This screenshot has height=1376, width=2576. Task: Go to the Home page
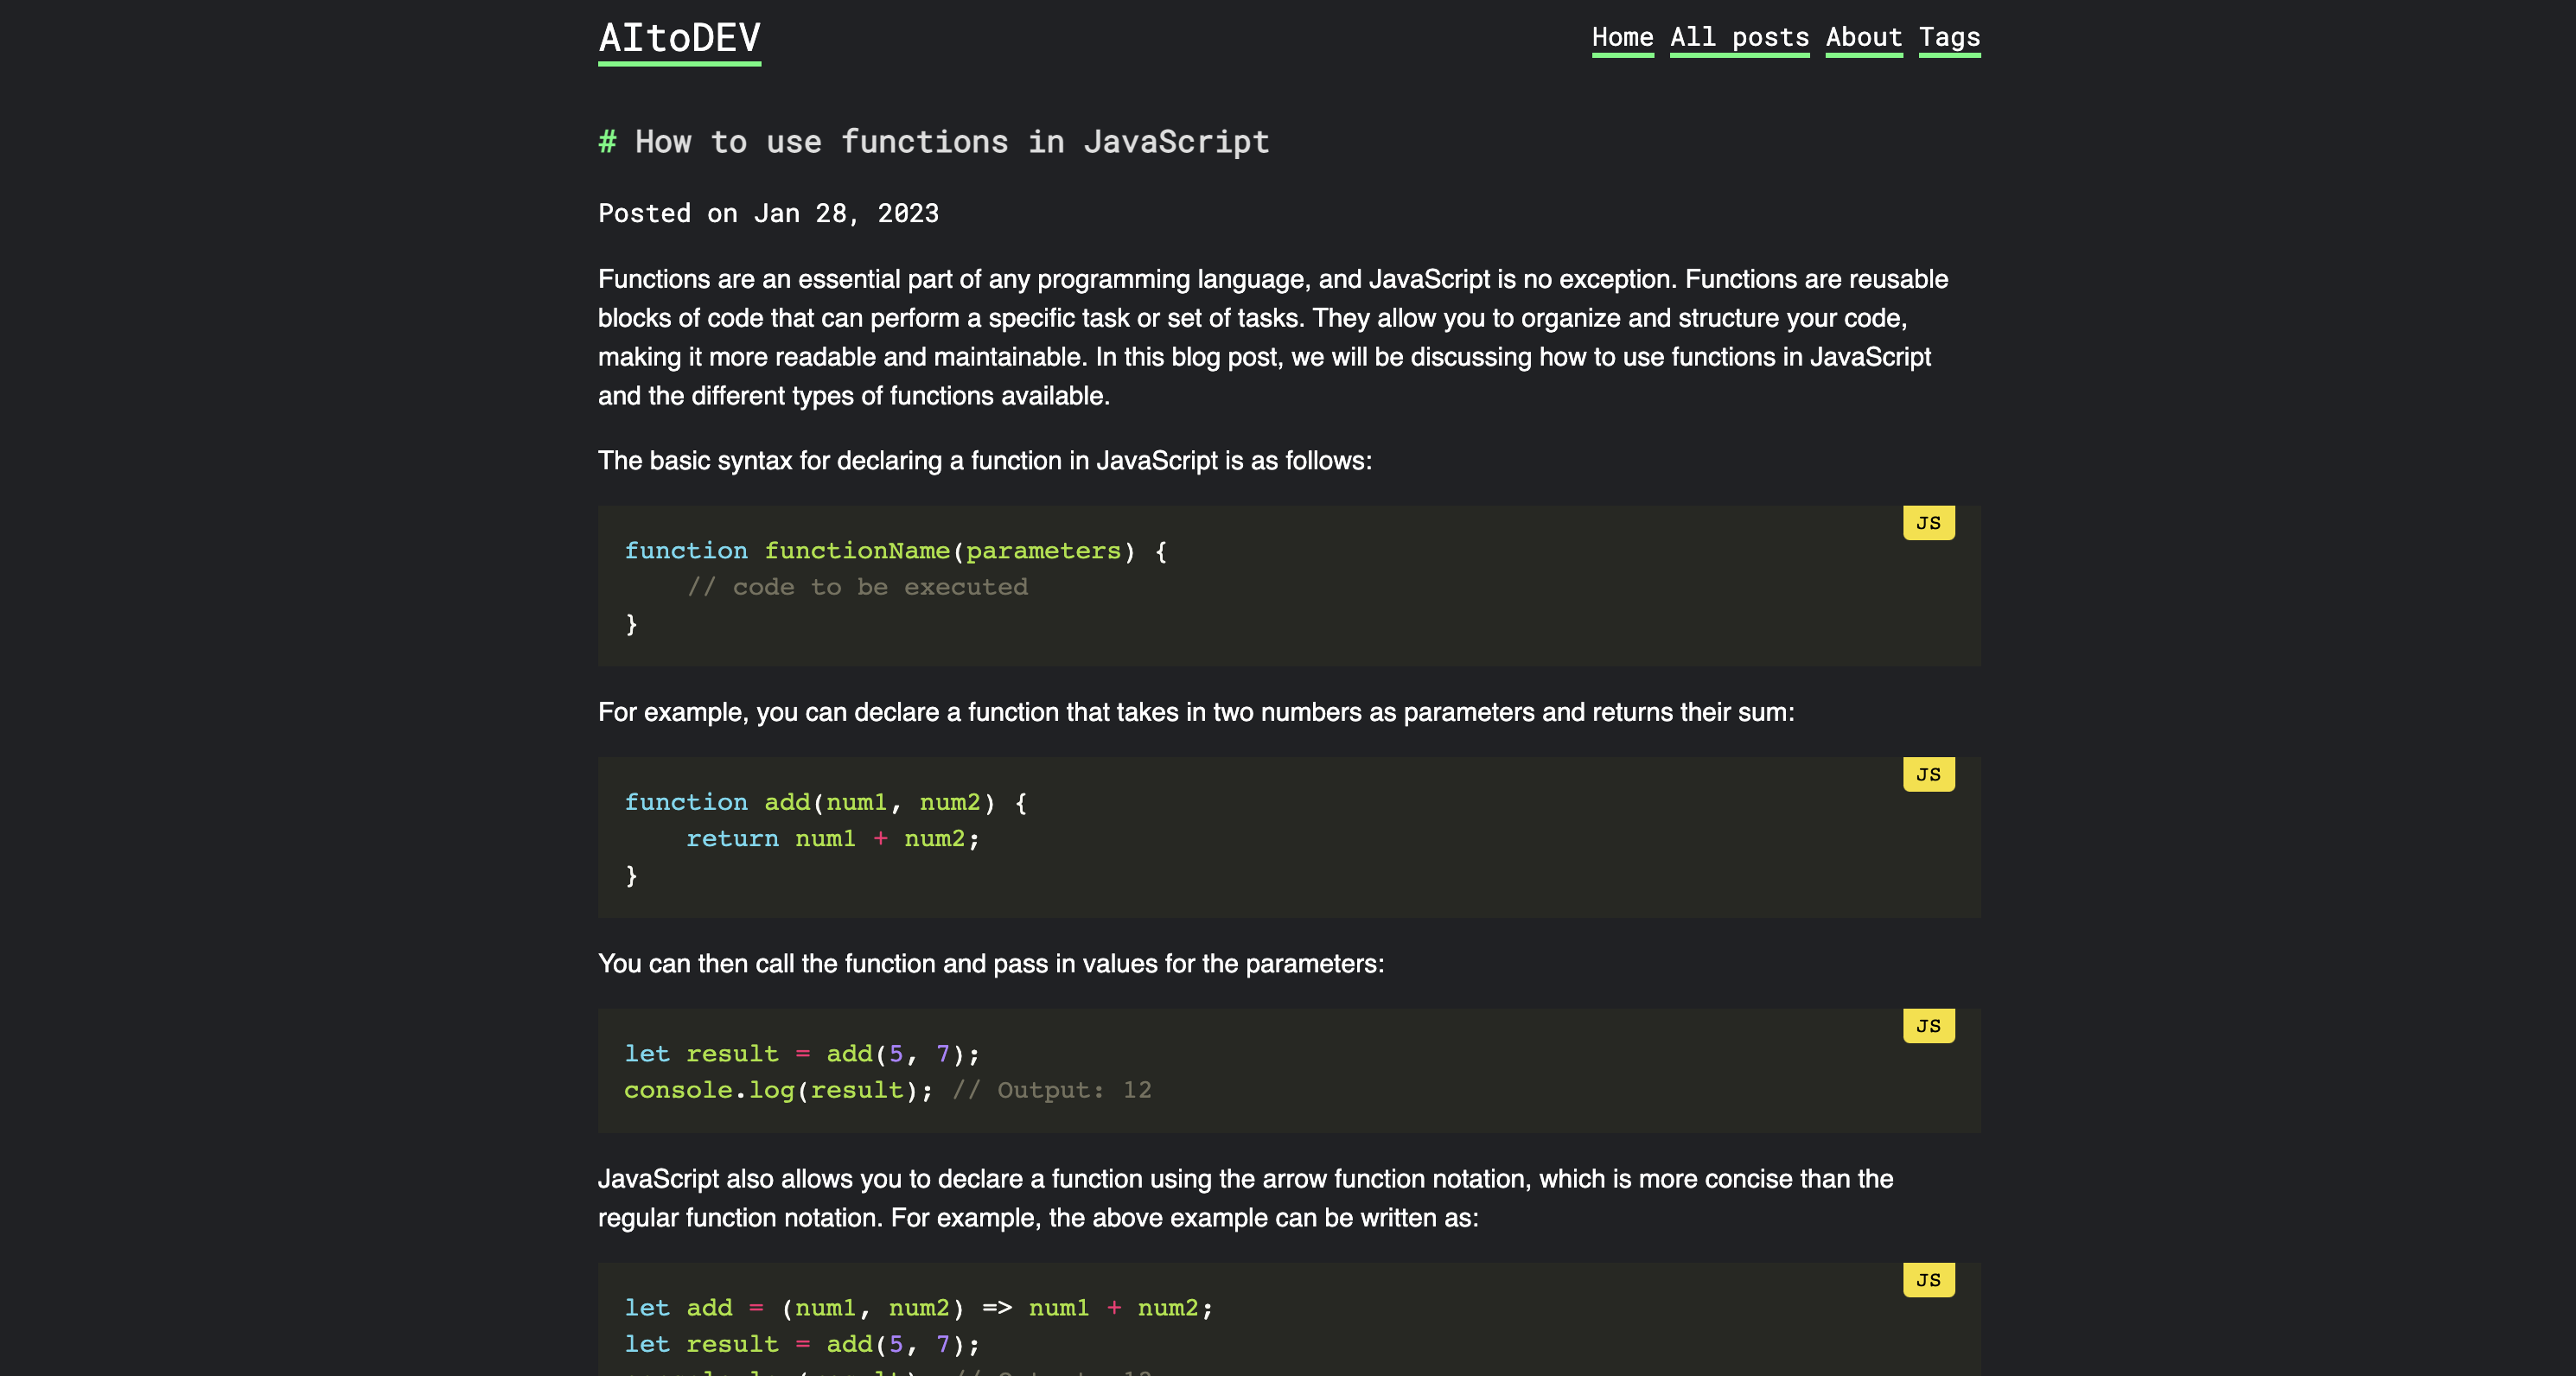[x=1622, y=38]
